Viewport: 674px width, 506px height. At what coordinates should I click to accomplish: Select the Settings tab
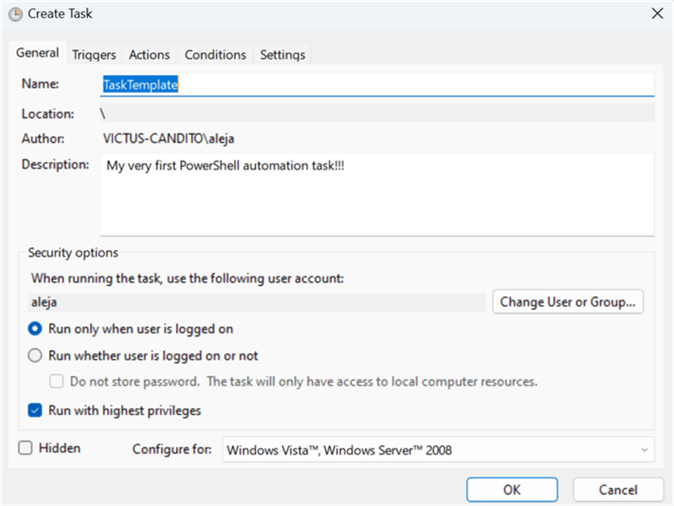click(283, 55)
